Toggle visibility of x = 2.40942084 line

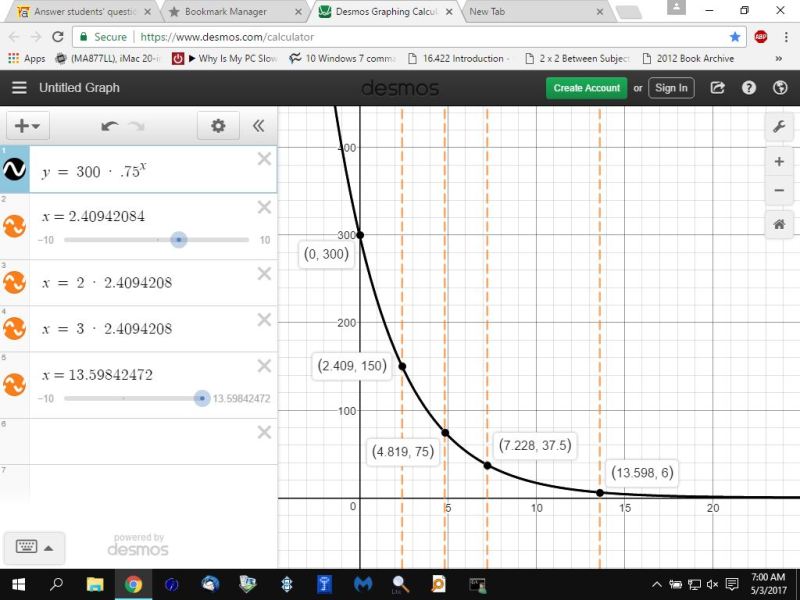click(14, 226)
